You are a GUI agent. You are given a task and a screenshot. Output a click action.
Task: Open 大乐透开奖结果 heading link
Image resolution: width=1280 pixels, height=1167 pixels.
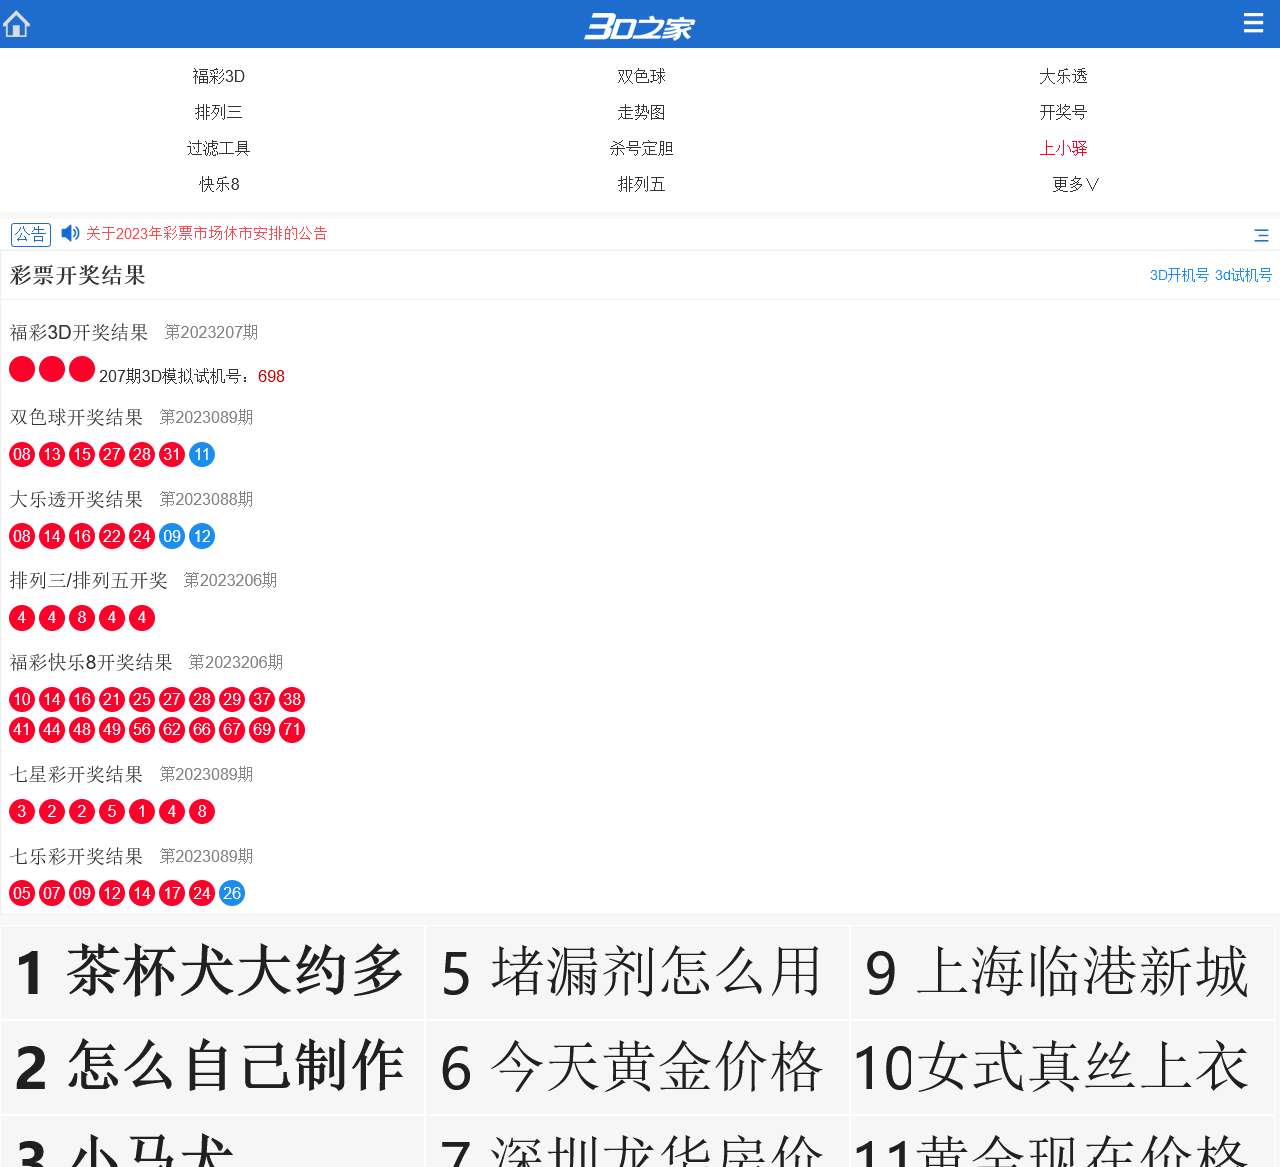(77, 499)
